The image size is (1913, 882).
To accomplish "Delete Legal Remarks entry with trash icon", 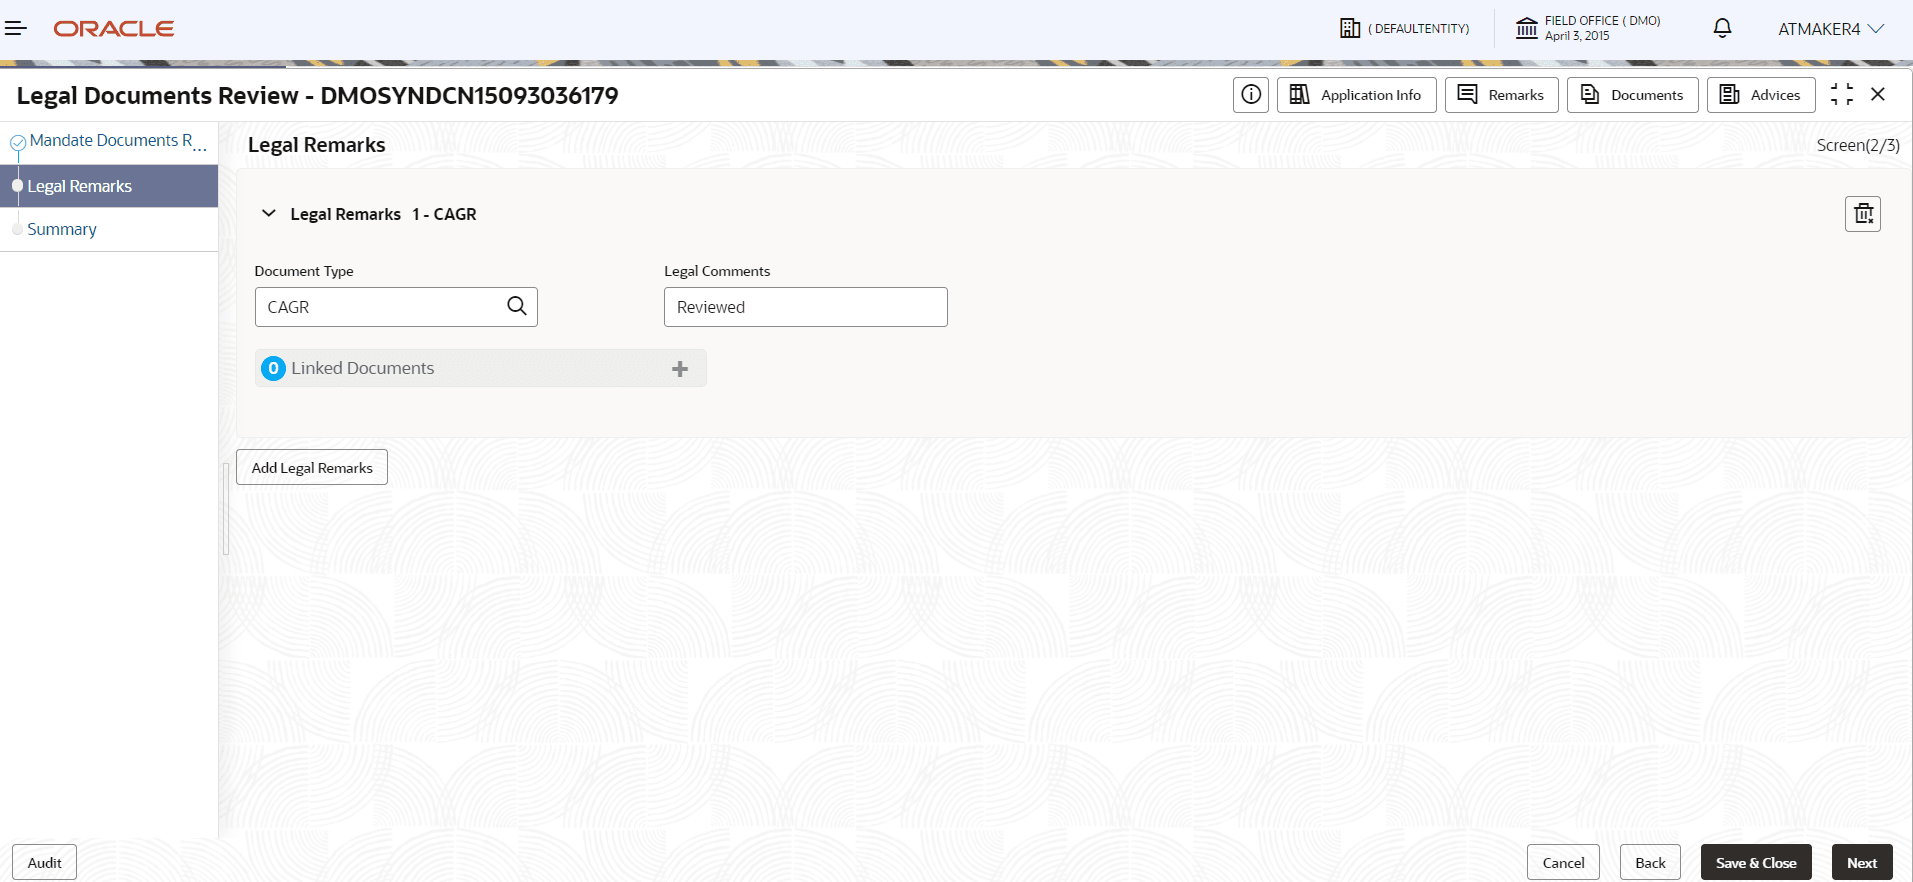I will (x=1863, y=214).
